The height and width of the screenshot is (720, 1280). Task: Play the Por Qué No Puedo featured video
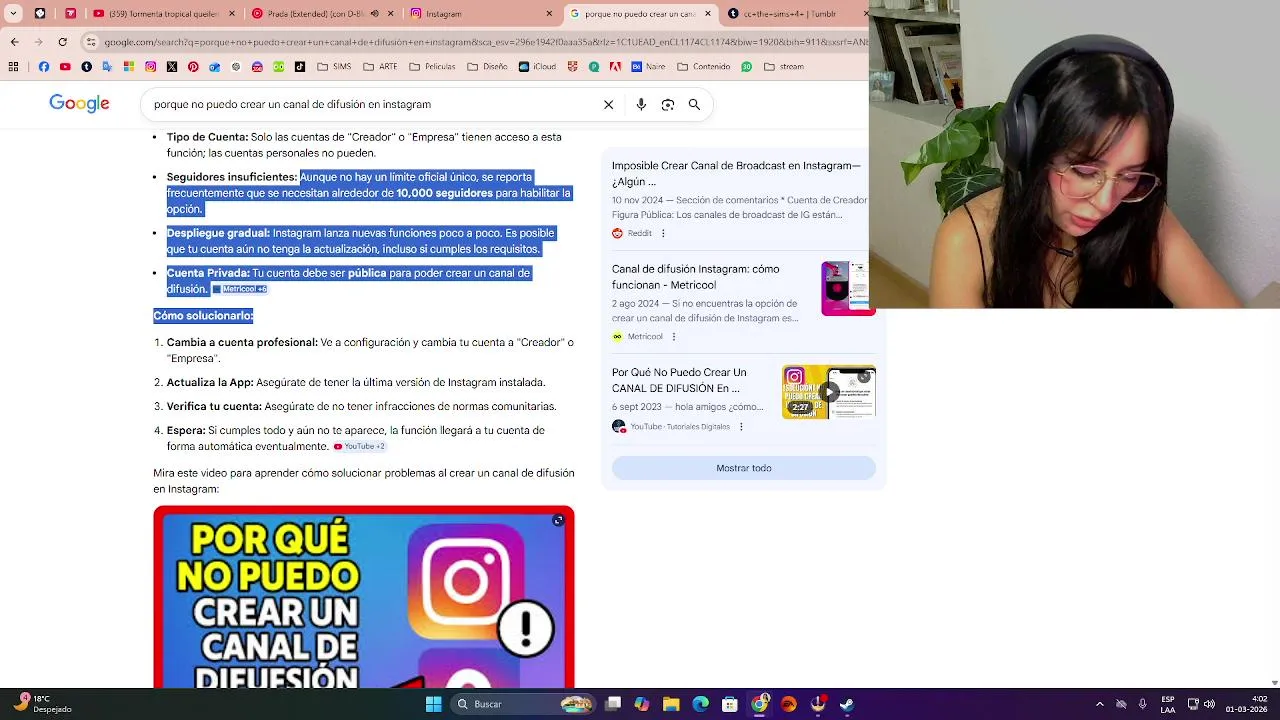364,598
